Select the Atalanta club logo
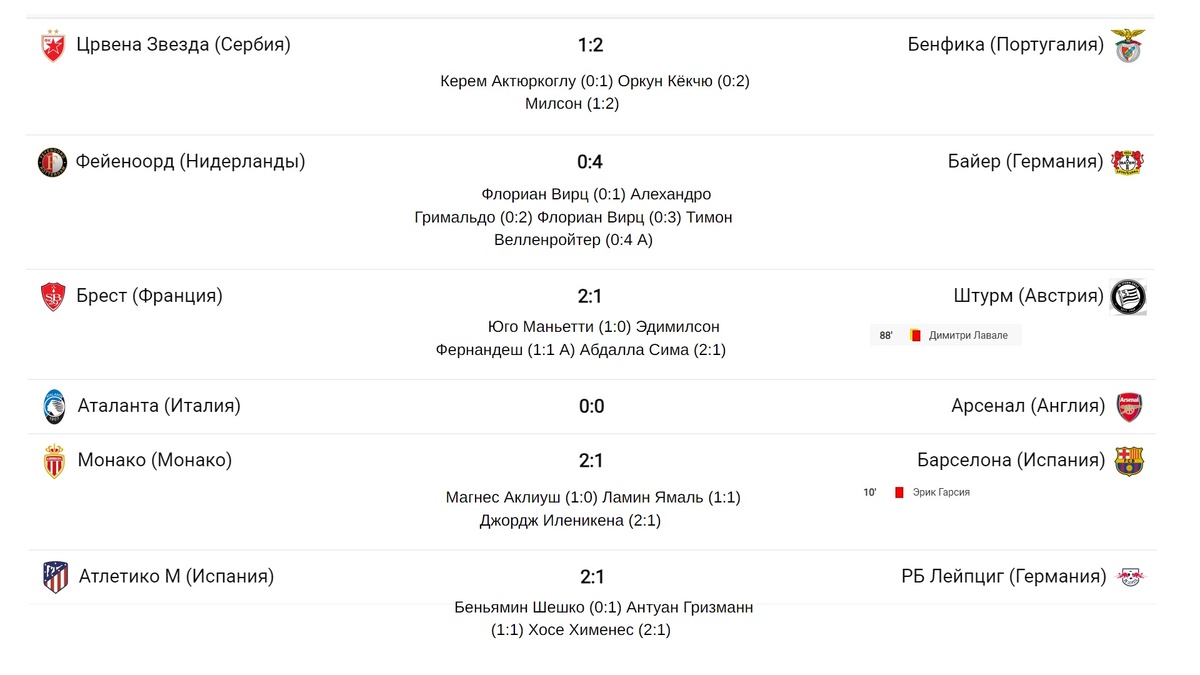The height and width of the screenshot is (675, 1200). (53, 407)
